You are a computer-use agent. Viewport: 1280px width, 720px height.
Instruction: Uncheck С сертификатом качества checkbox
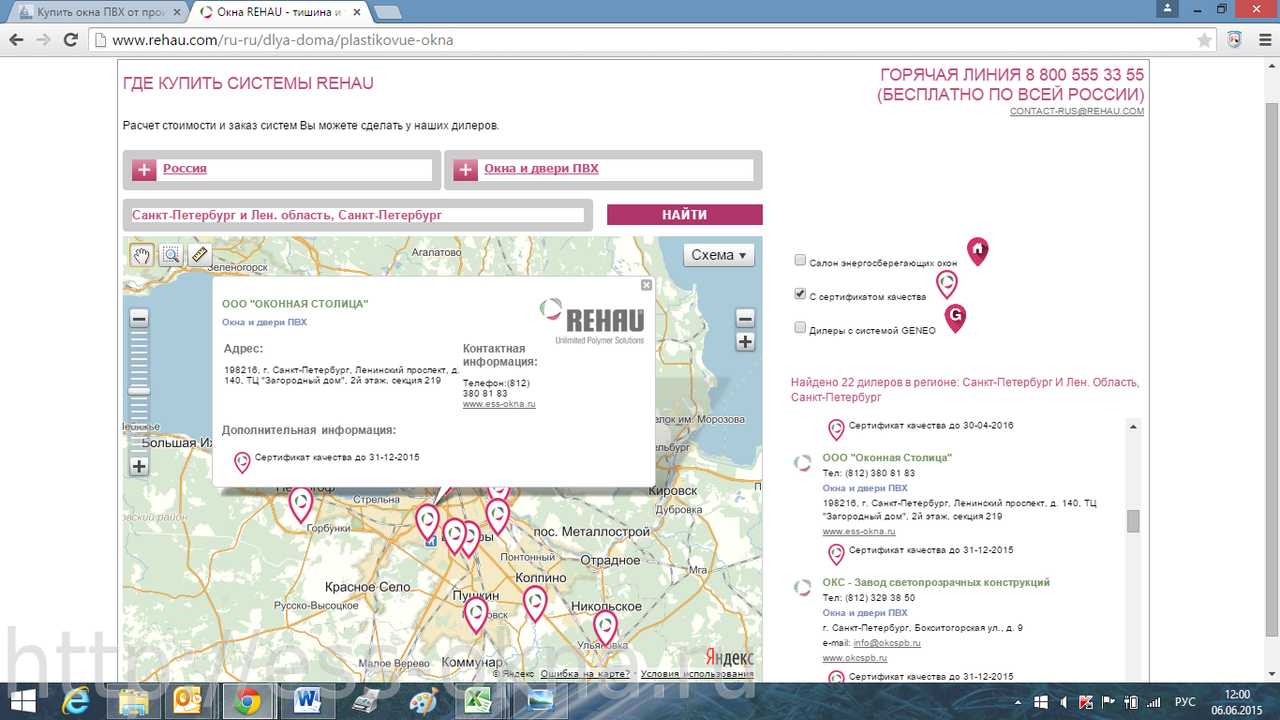coord(800,294)
